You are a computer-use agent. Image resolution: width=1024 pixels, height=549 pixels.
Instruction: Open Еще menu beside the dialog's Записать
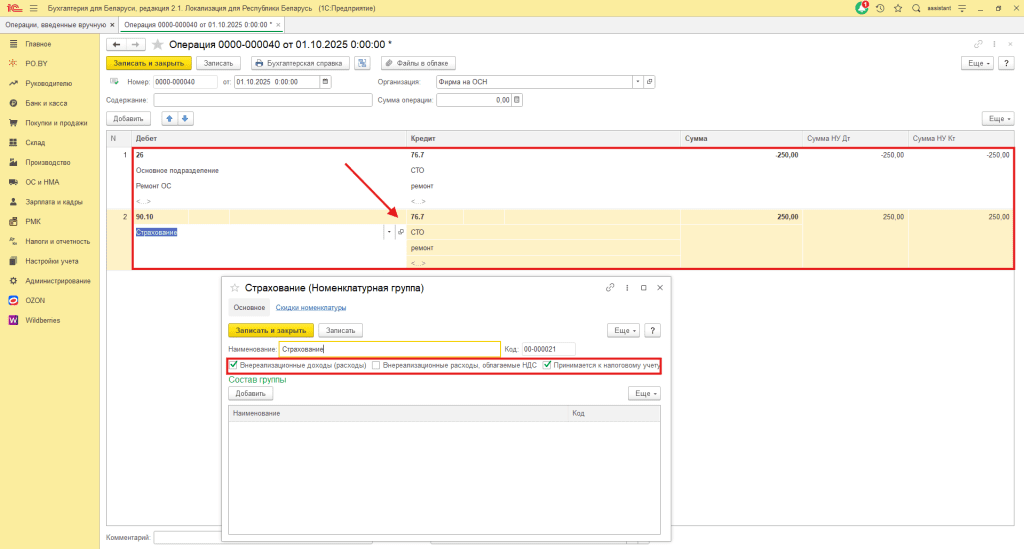pos(624,330)
